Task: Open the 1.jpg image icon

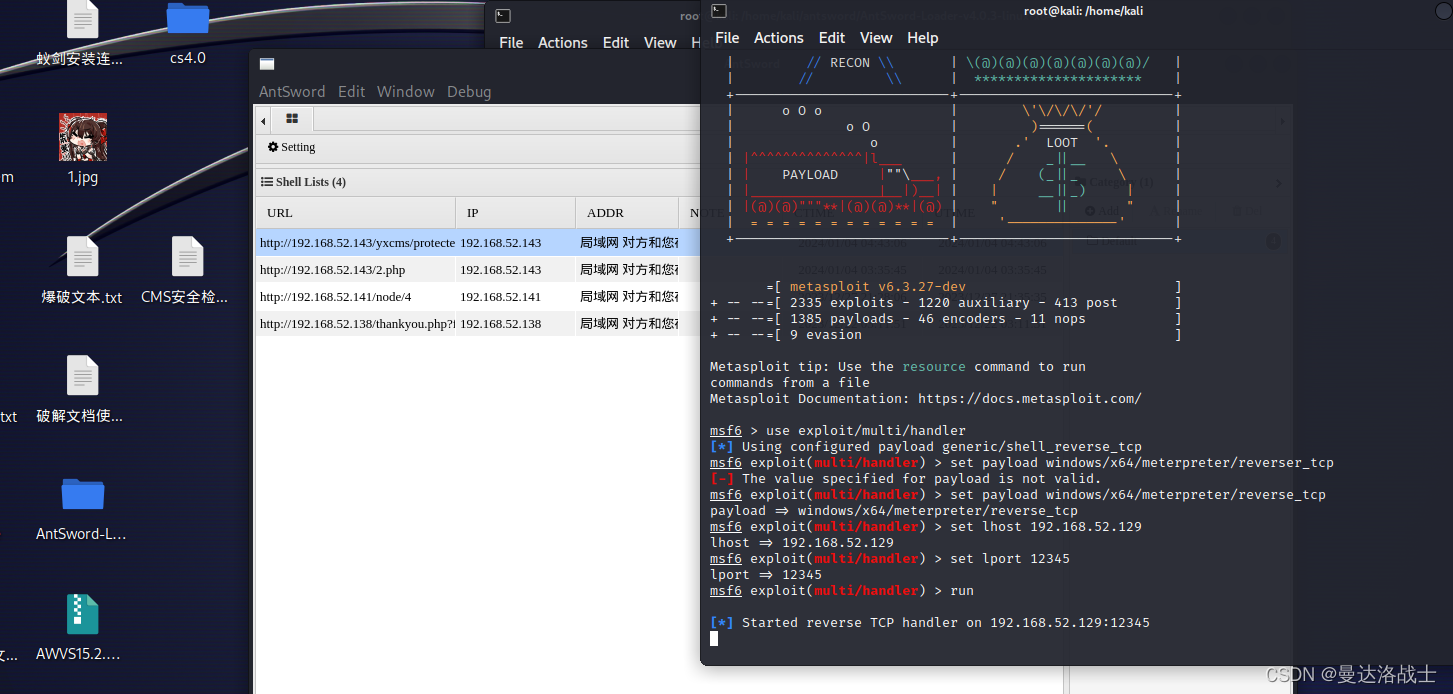Action: 83,138
